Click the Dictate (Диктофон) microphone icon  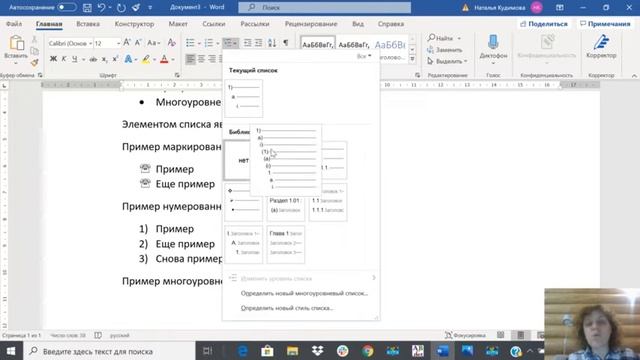click(x=493, y=42)
